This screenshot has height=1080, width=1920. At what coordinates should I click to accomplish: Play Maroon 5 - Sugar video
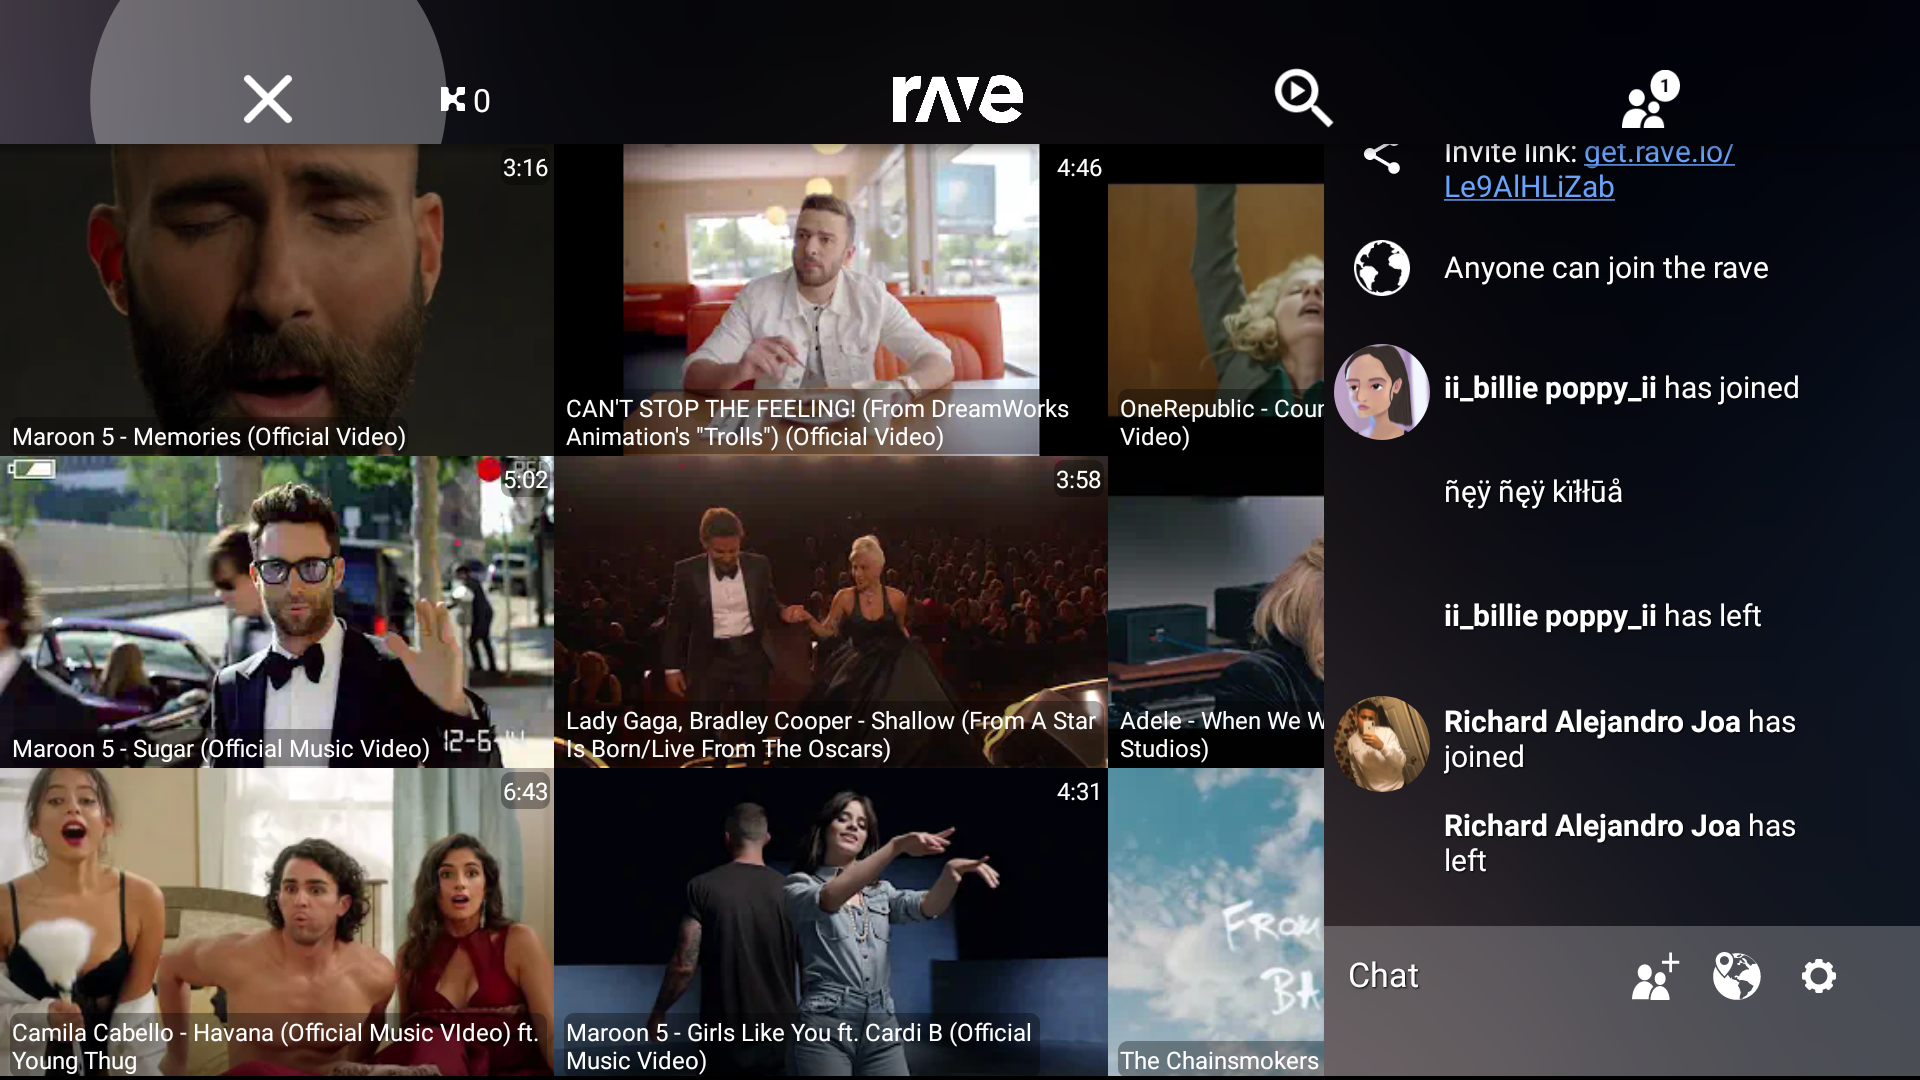277,612
